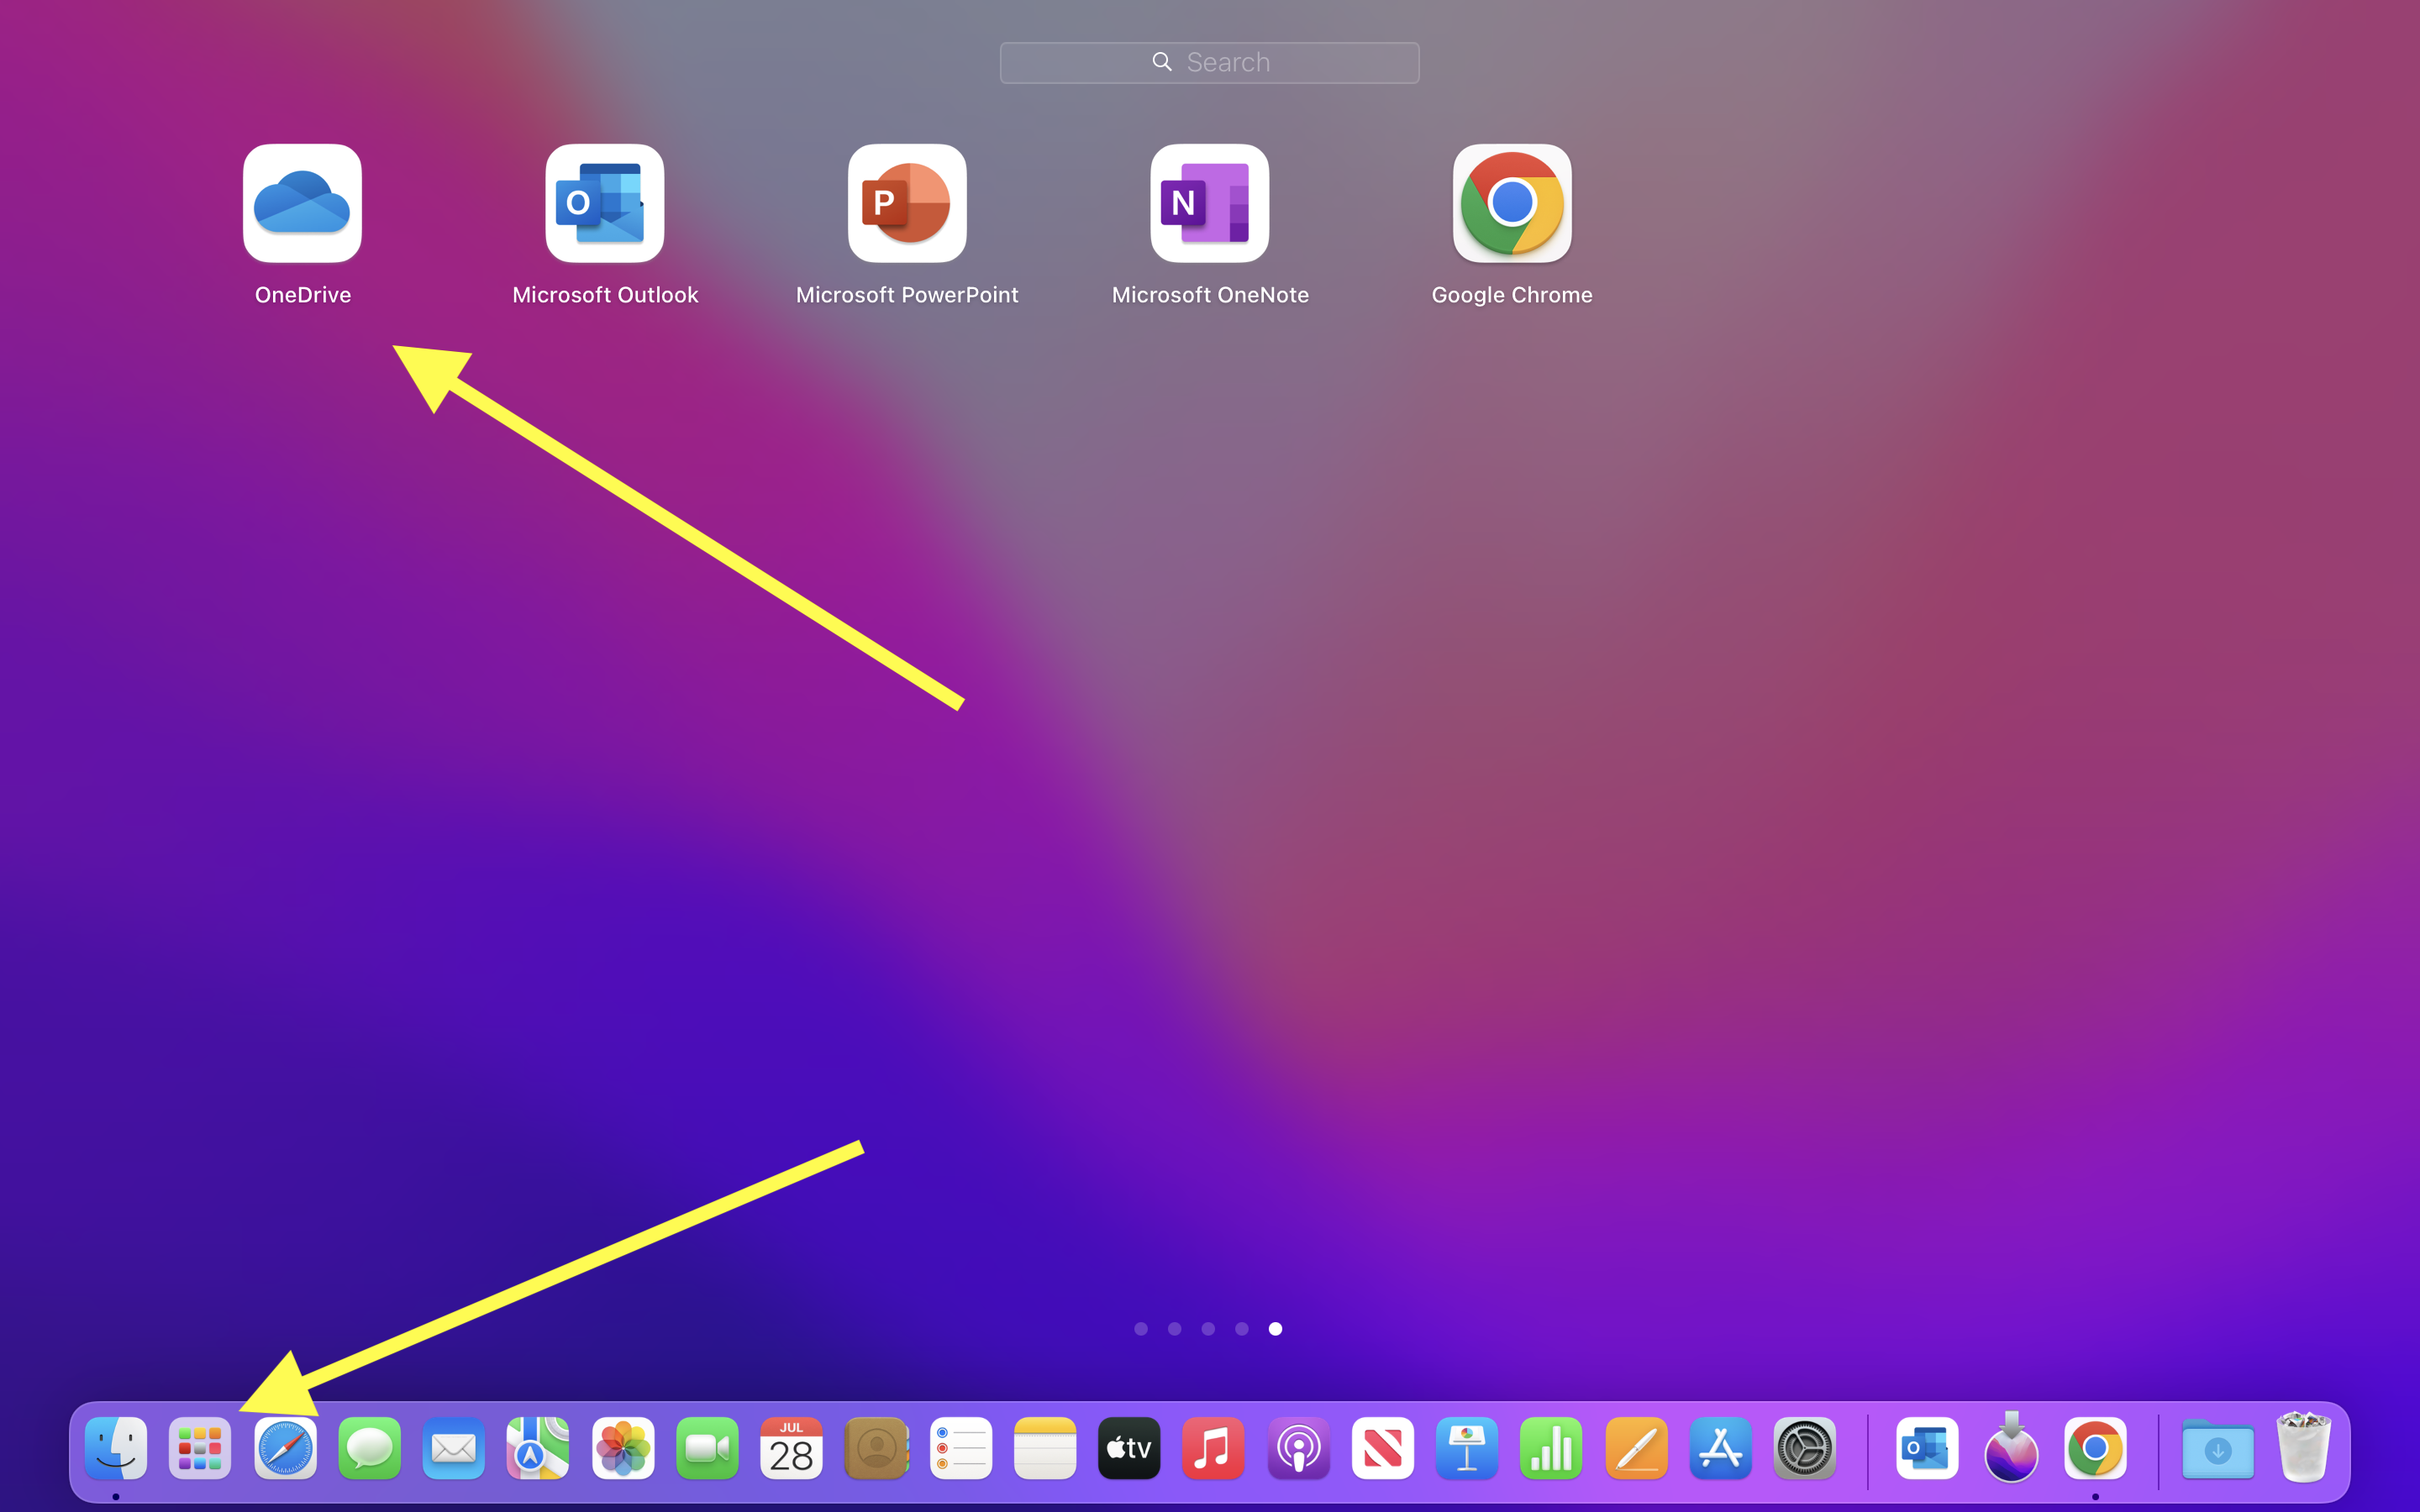Open Google Chrome in Launchpad grid
2420x1512 pixels.
pos(1512,203)
